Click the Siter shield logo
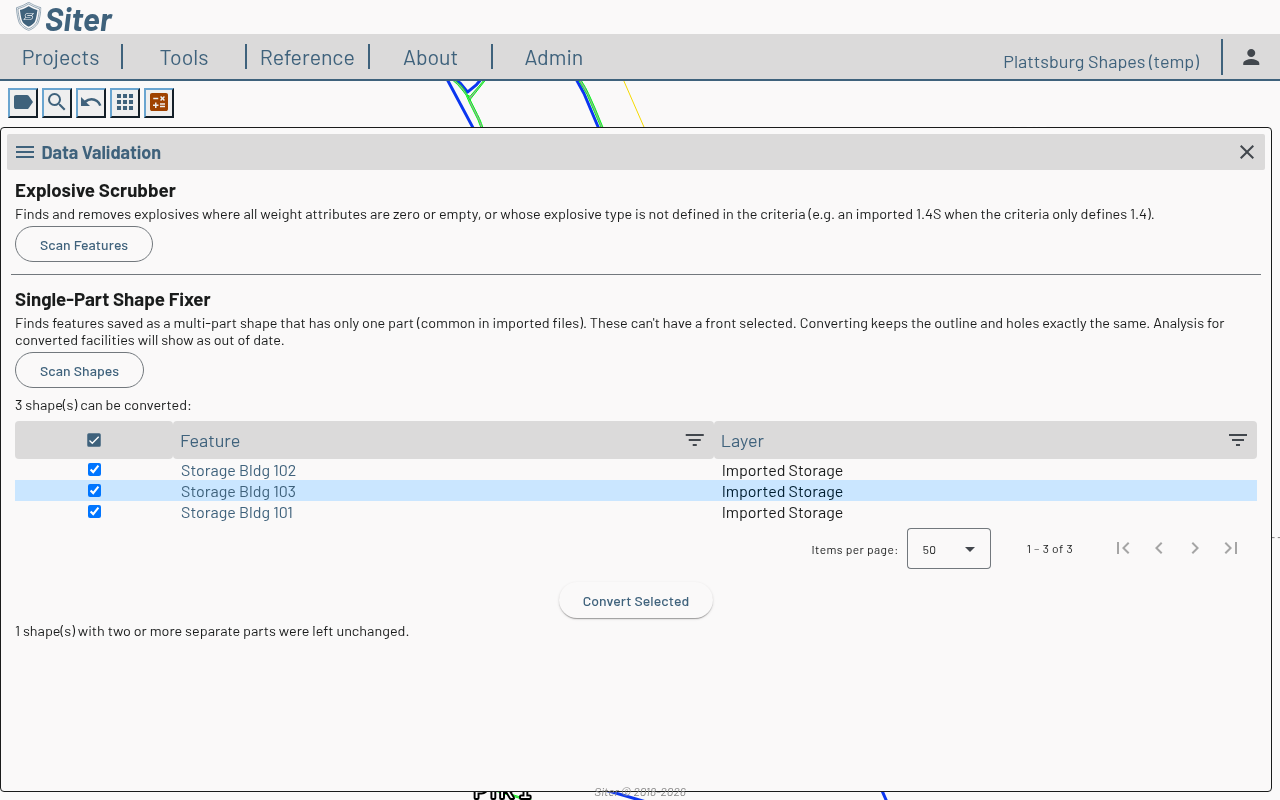Screen dimensions: 1280x800 tap(29, 17)
